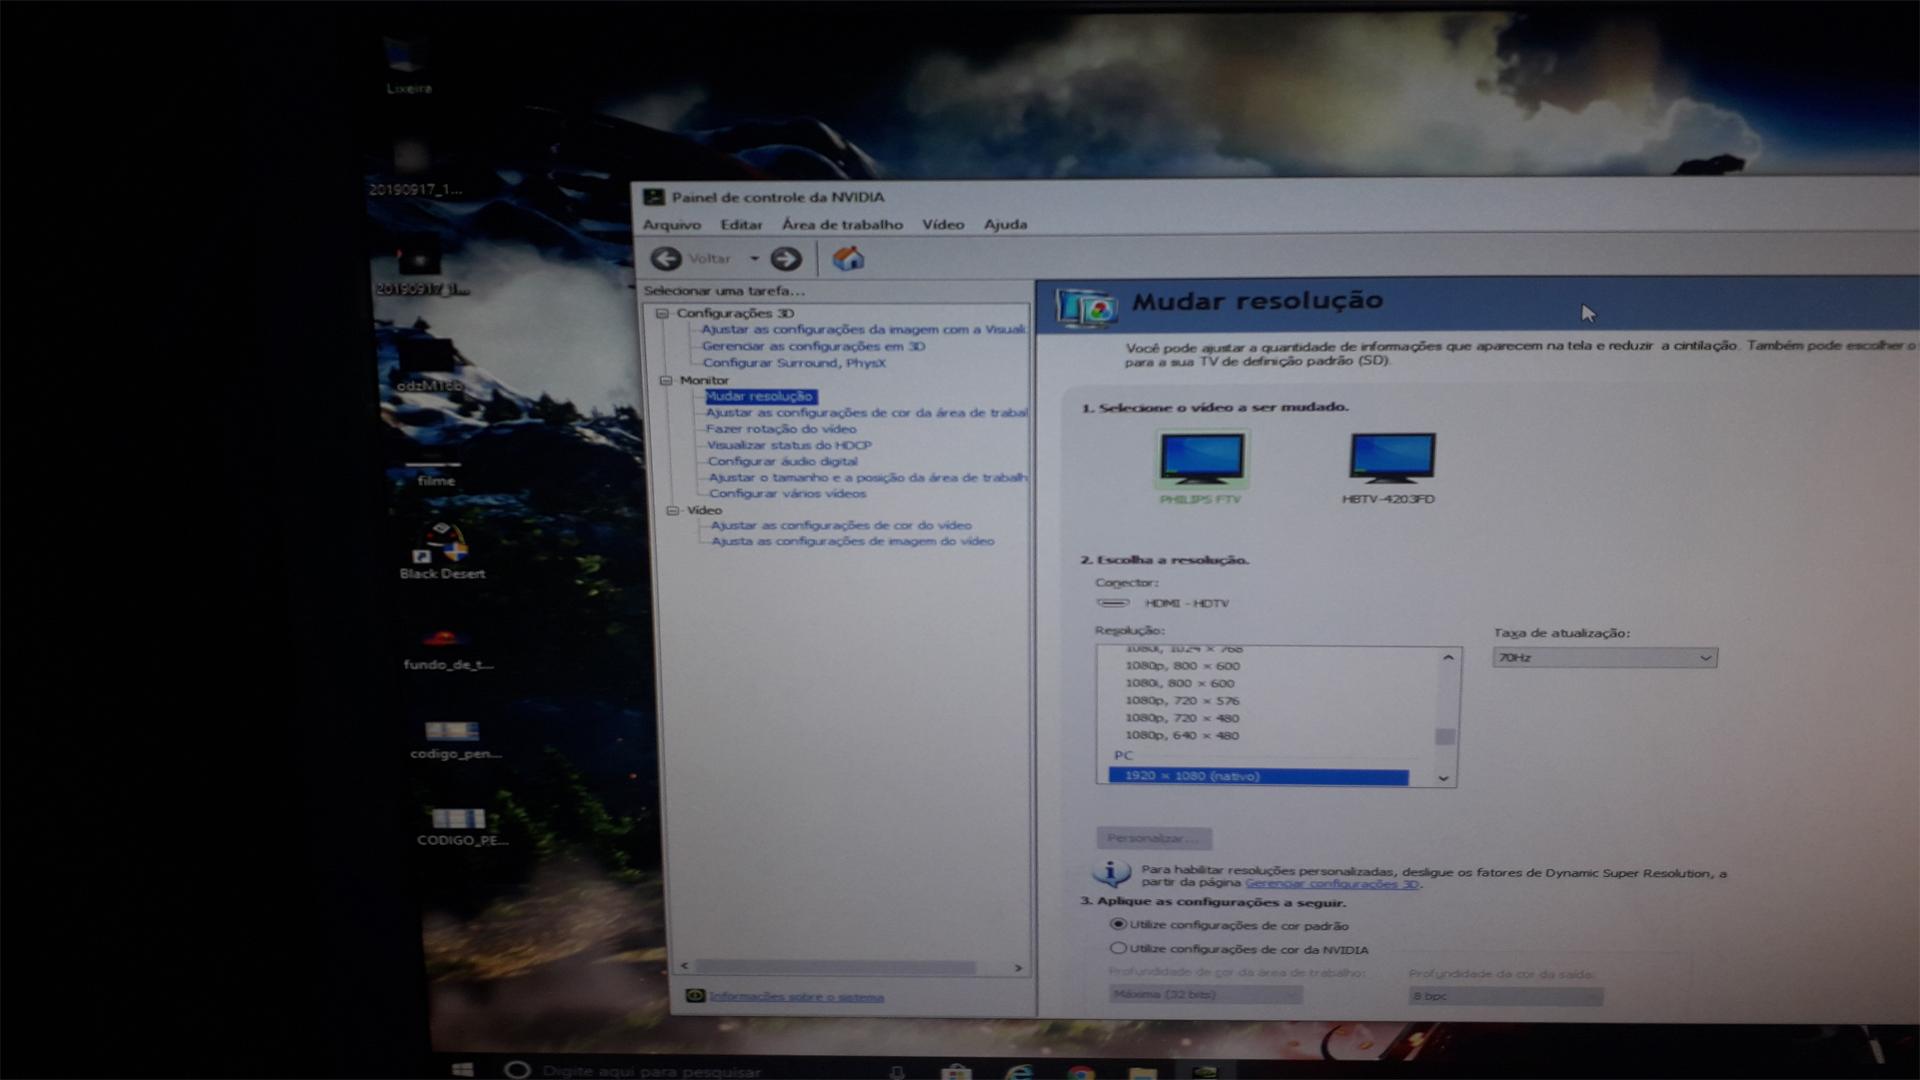This screenshot has height=1080, width=1920.
Task: Open the Área de trabalho menu
Action: point(842,225)
